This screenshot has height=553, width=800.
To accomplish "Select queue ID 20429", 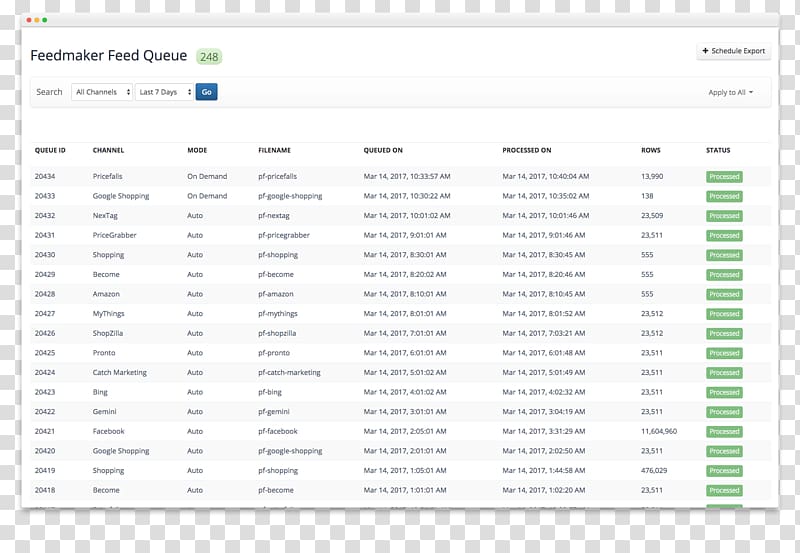I will (45, 274).
